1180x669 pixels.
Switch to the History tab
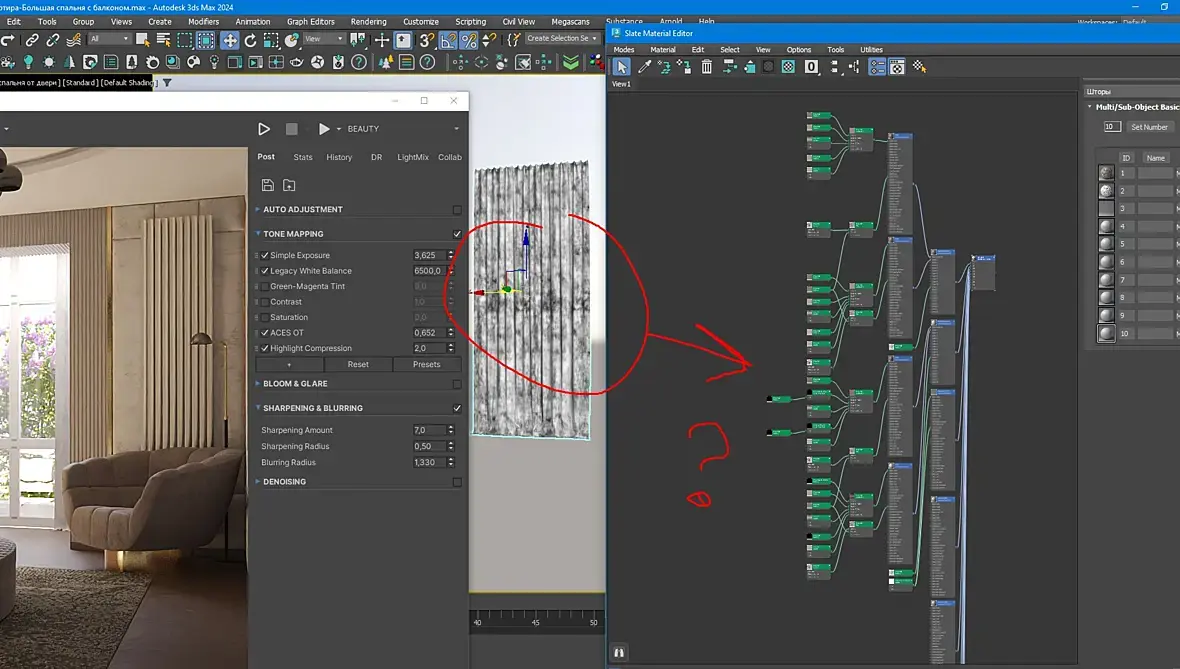[339, 157]
